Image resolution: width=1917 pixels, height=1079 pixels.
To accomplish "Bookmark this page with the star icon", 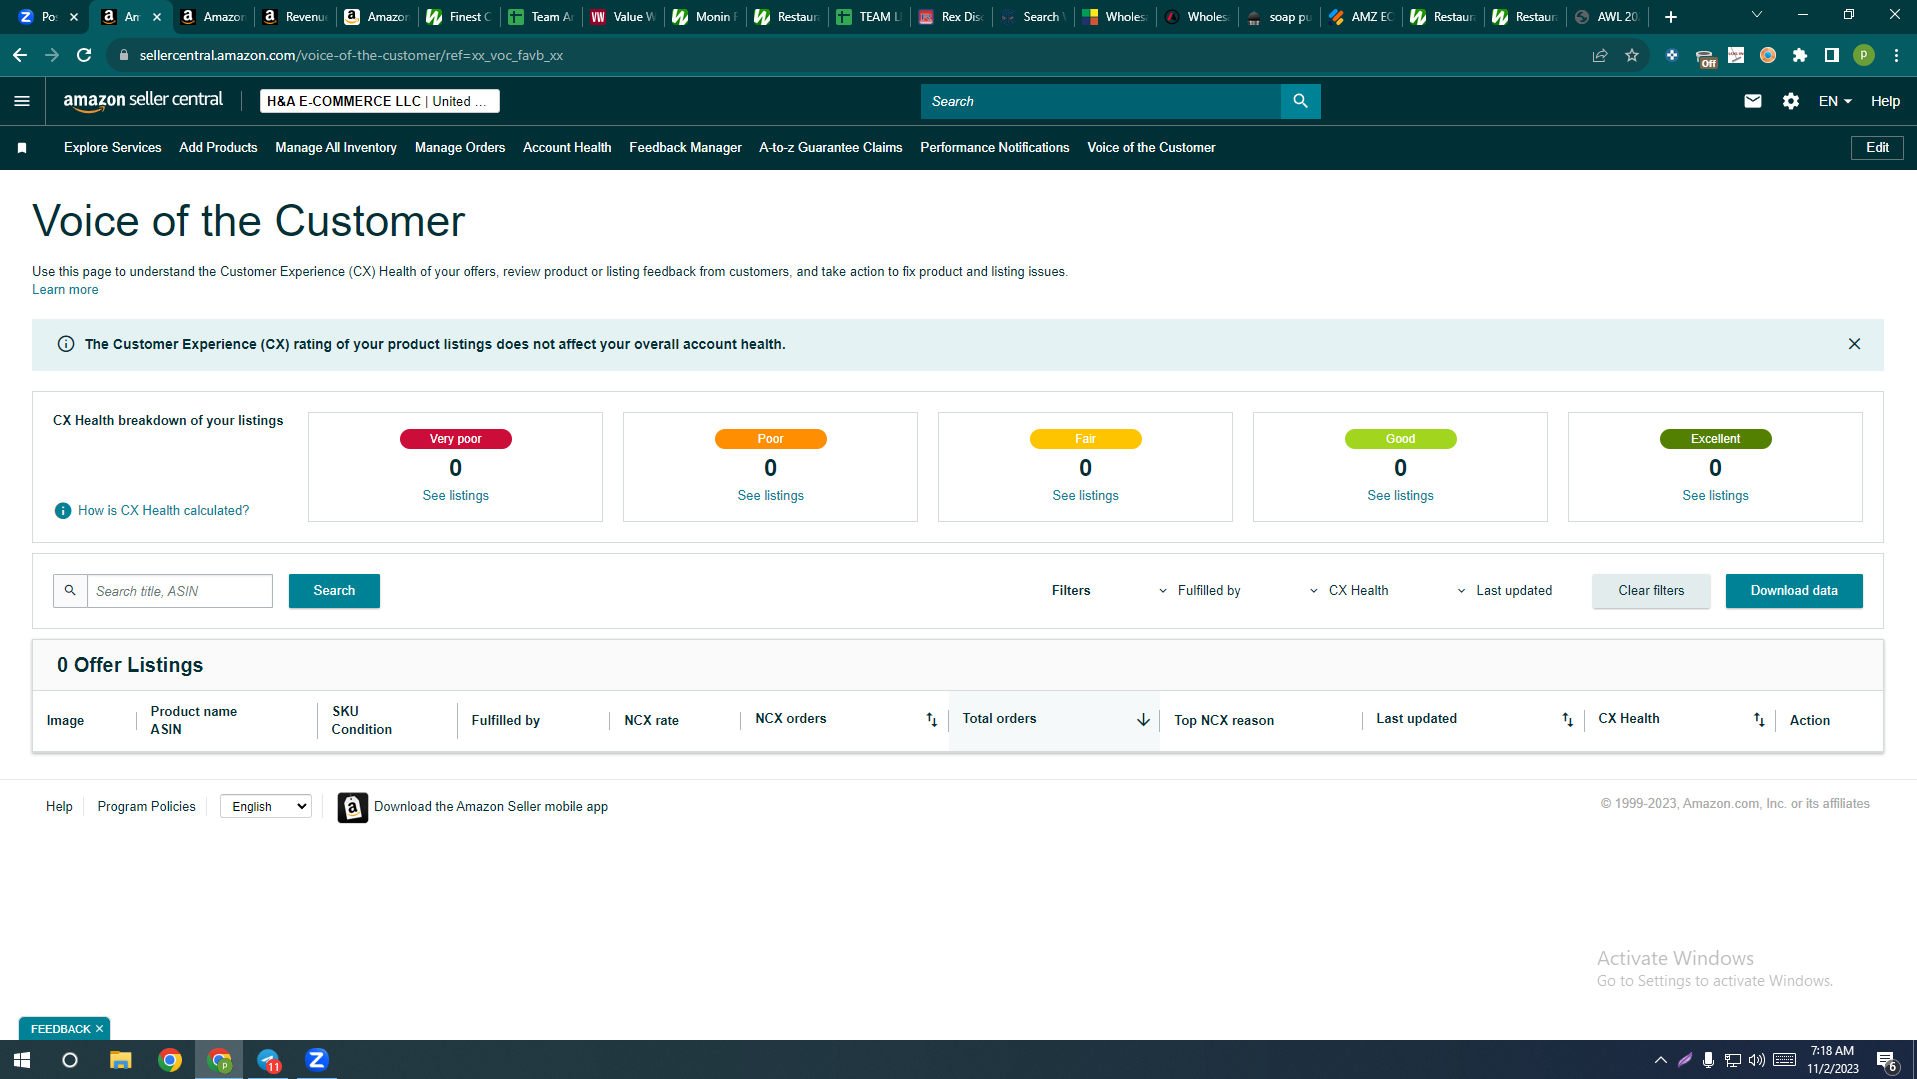I will (1632, 55).
